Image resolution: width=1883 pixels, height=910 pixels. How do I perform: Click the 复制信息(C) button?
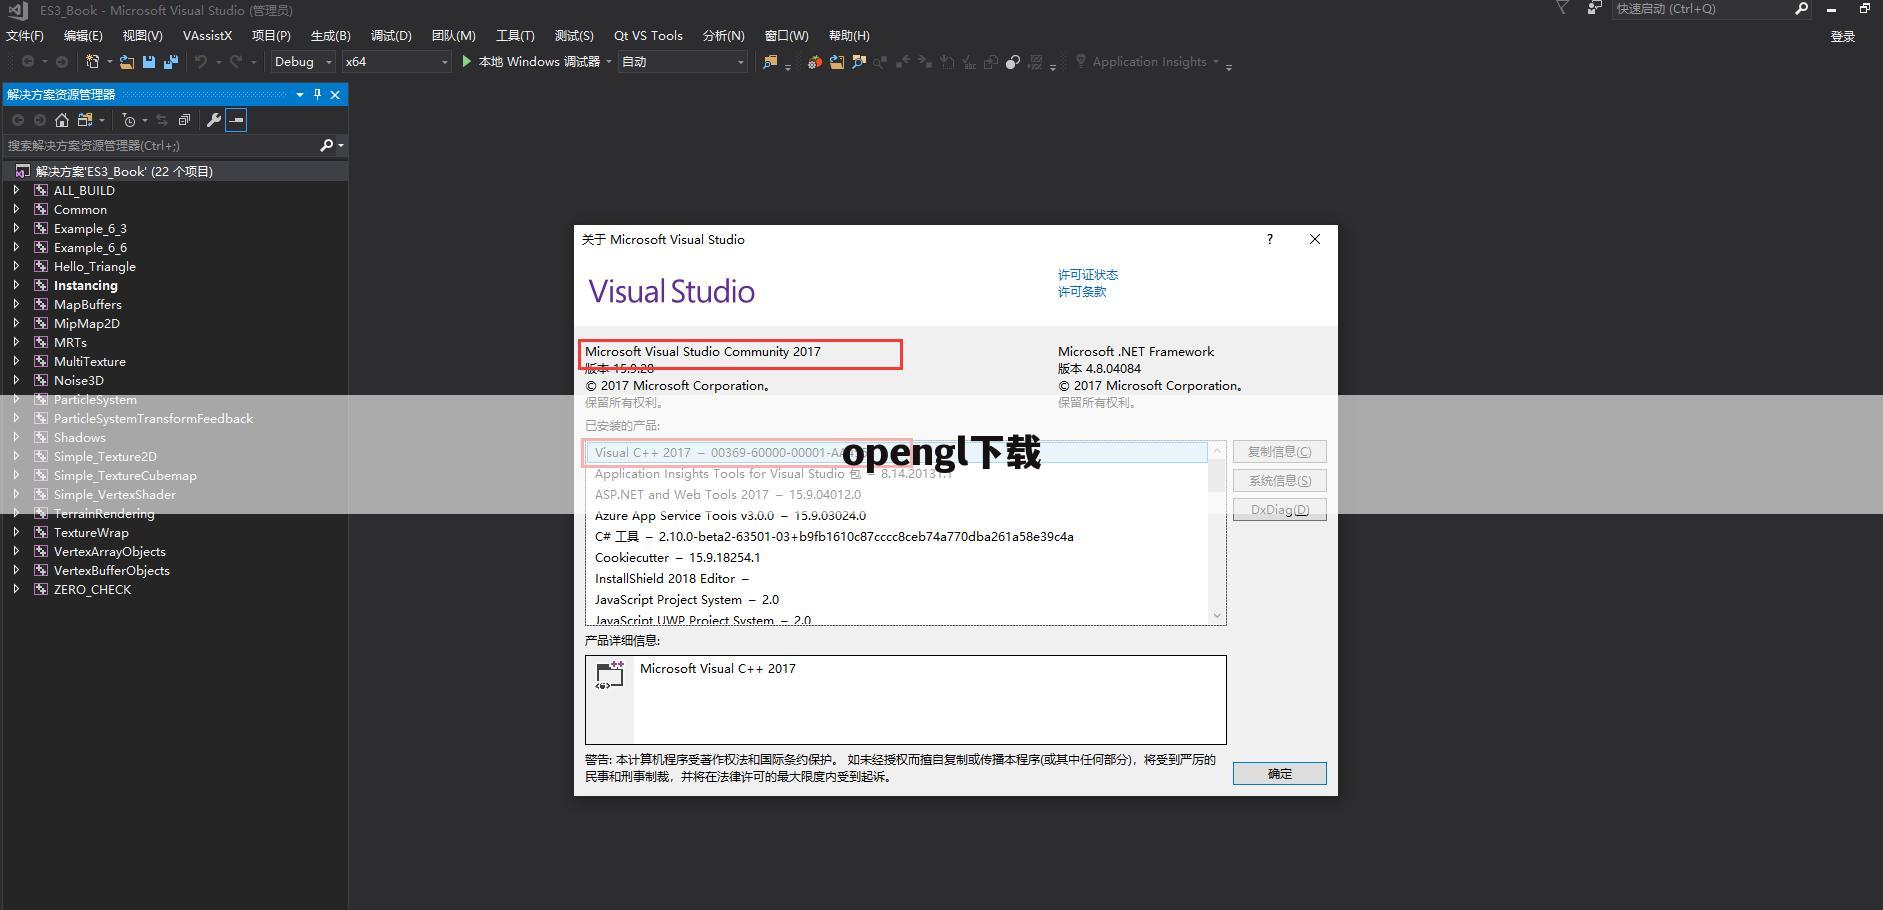[x=1279, y=452]
